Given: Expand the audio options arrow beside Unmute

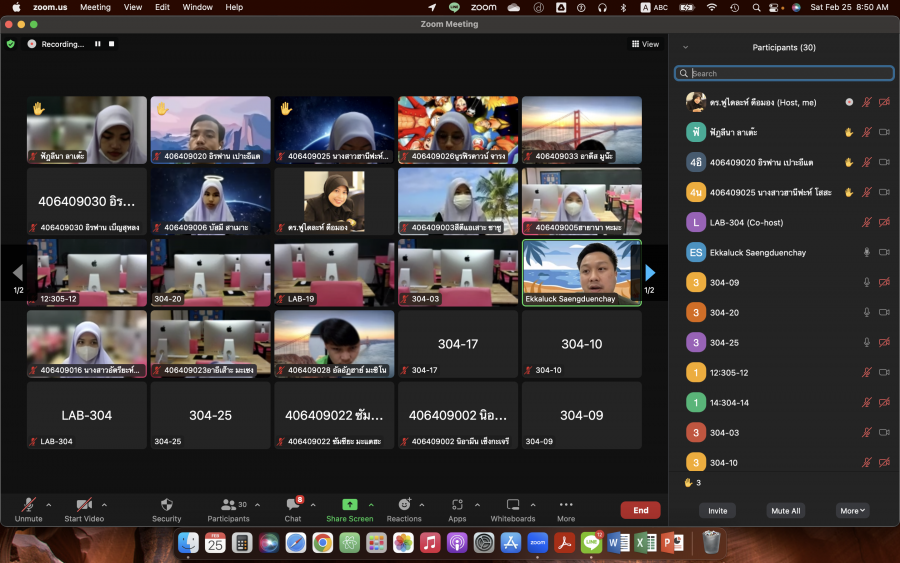Looking at the screenshot, I should (48, 504).
